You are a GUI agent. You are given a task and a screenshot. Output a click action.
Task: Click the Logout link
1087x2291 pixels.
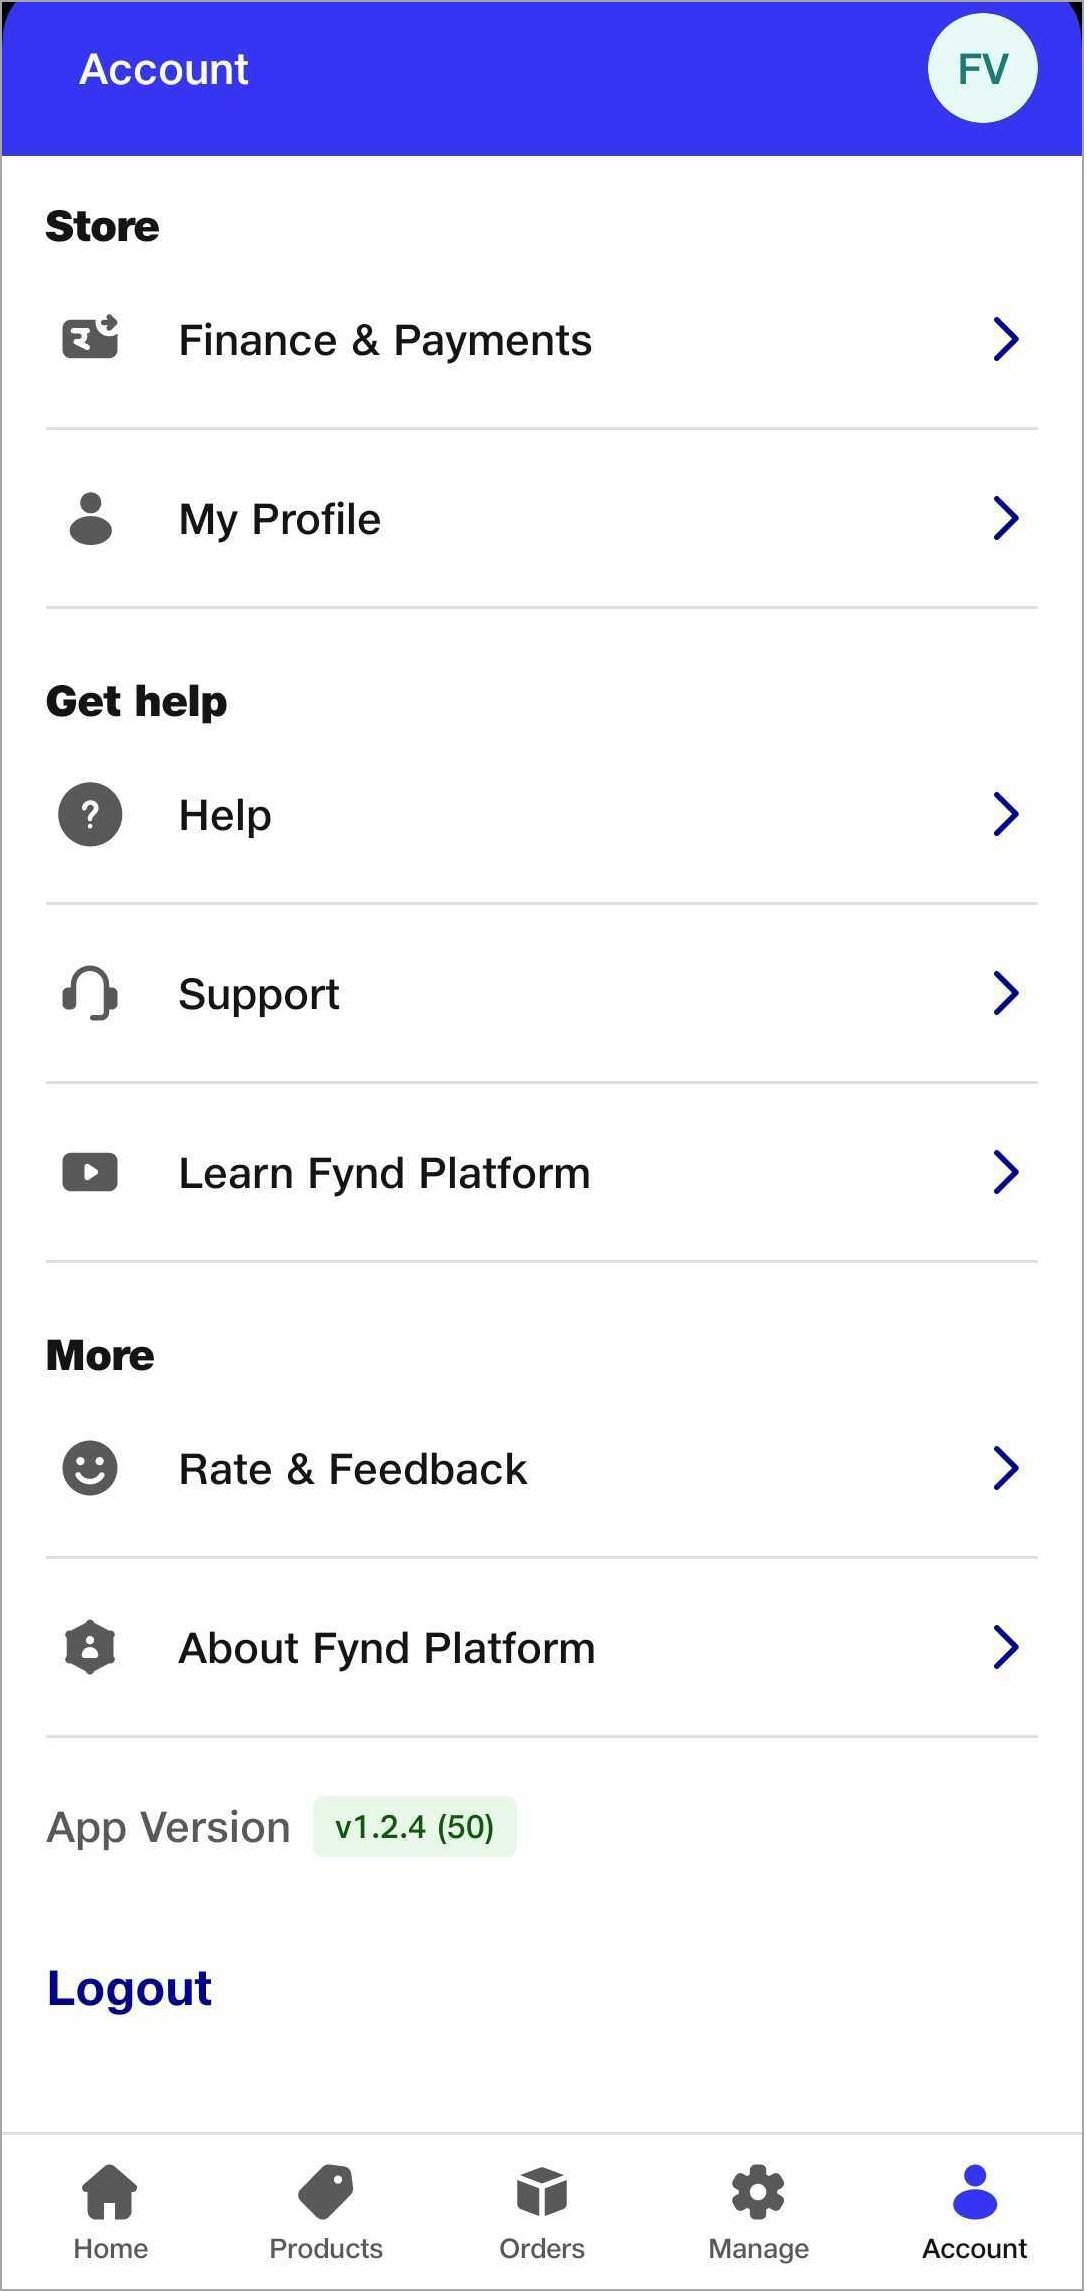129,1988
